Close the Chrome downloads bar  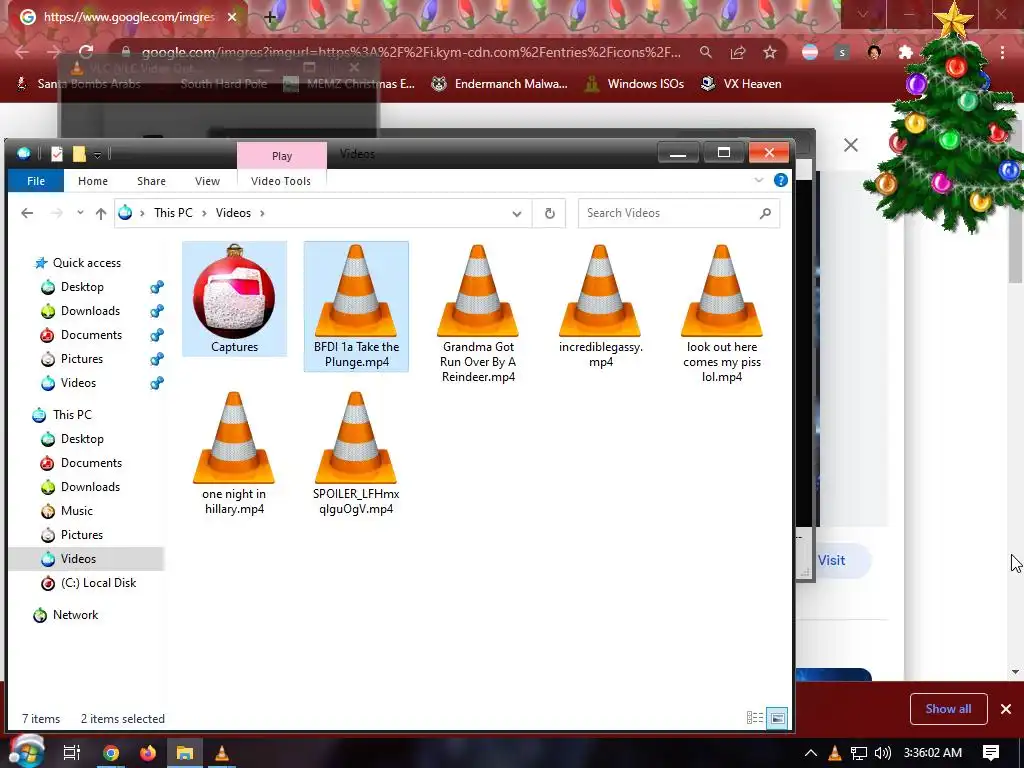click(x=1006, y=709)
